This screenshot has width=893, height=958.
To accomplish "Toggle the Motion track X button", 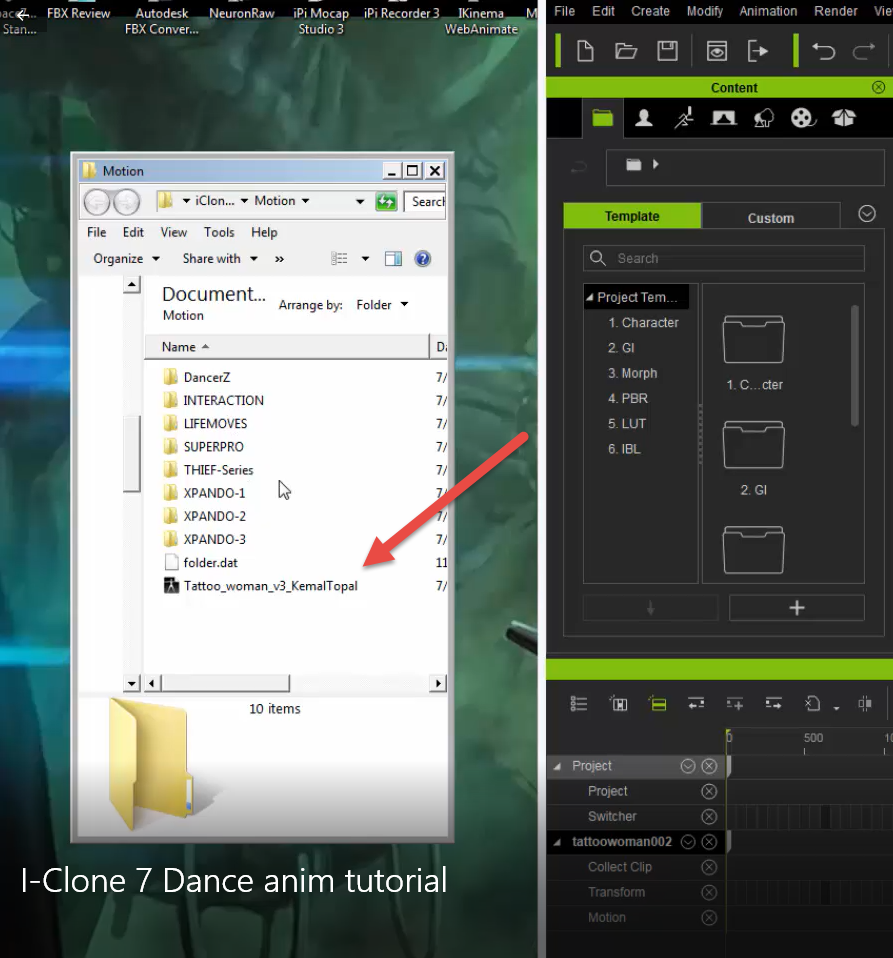I will (x=709, y=918).
